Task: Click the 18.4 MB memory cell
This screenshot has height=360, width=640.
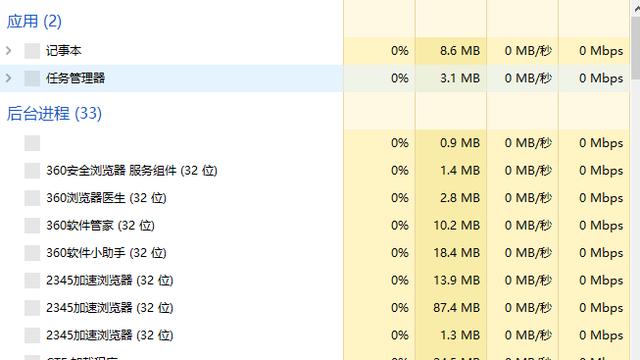Action: 451,253
